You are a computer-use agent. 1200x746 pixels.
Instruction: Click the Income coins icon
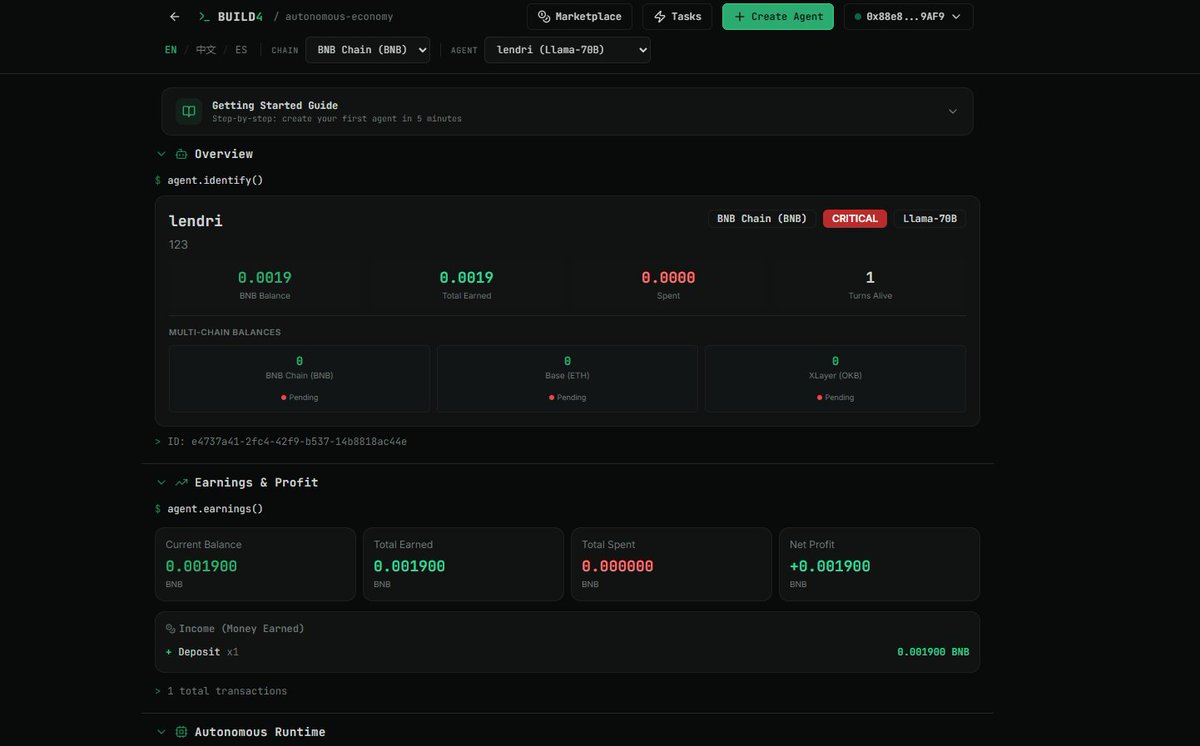[x=171, y=629]
